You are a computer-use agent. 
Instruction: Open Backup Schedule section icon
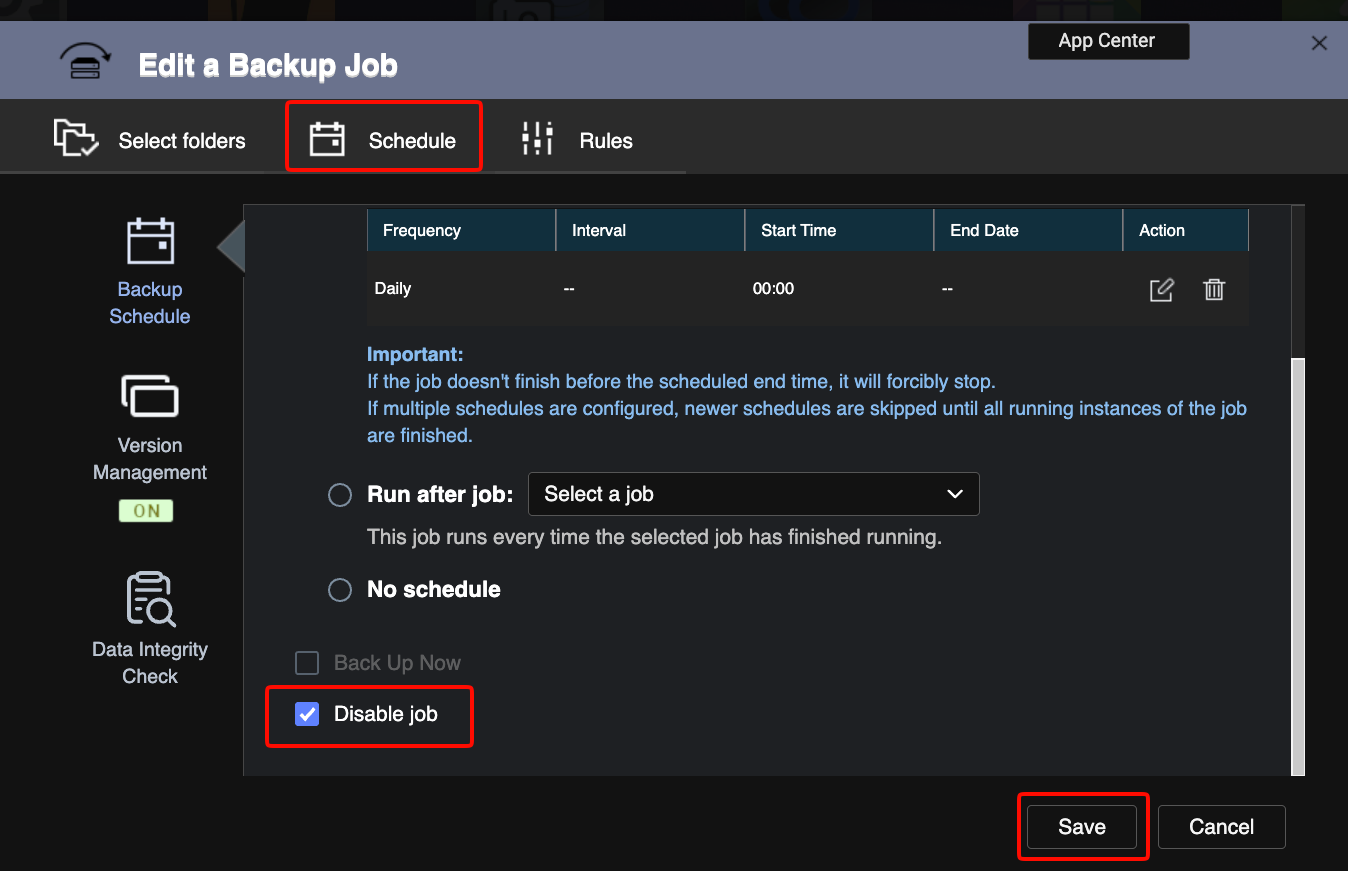click(x=150, y=241)
